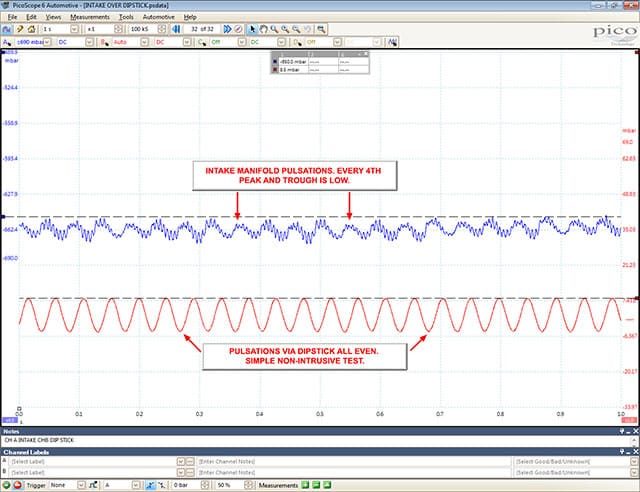Click the 32 of 32 buffer field

tap(202, 29)
